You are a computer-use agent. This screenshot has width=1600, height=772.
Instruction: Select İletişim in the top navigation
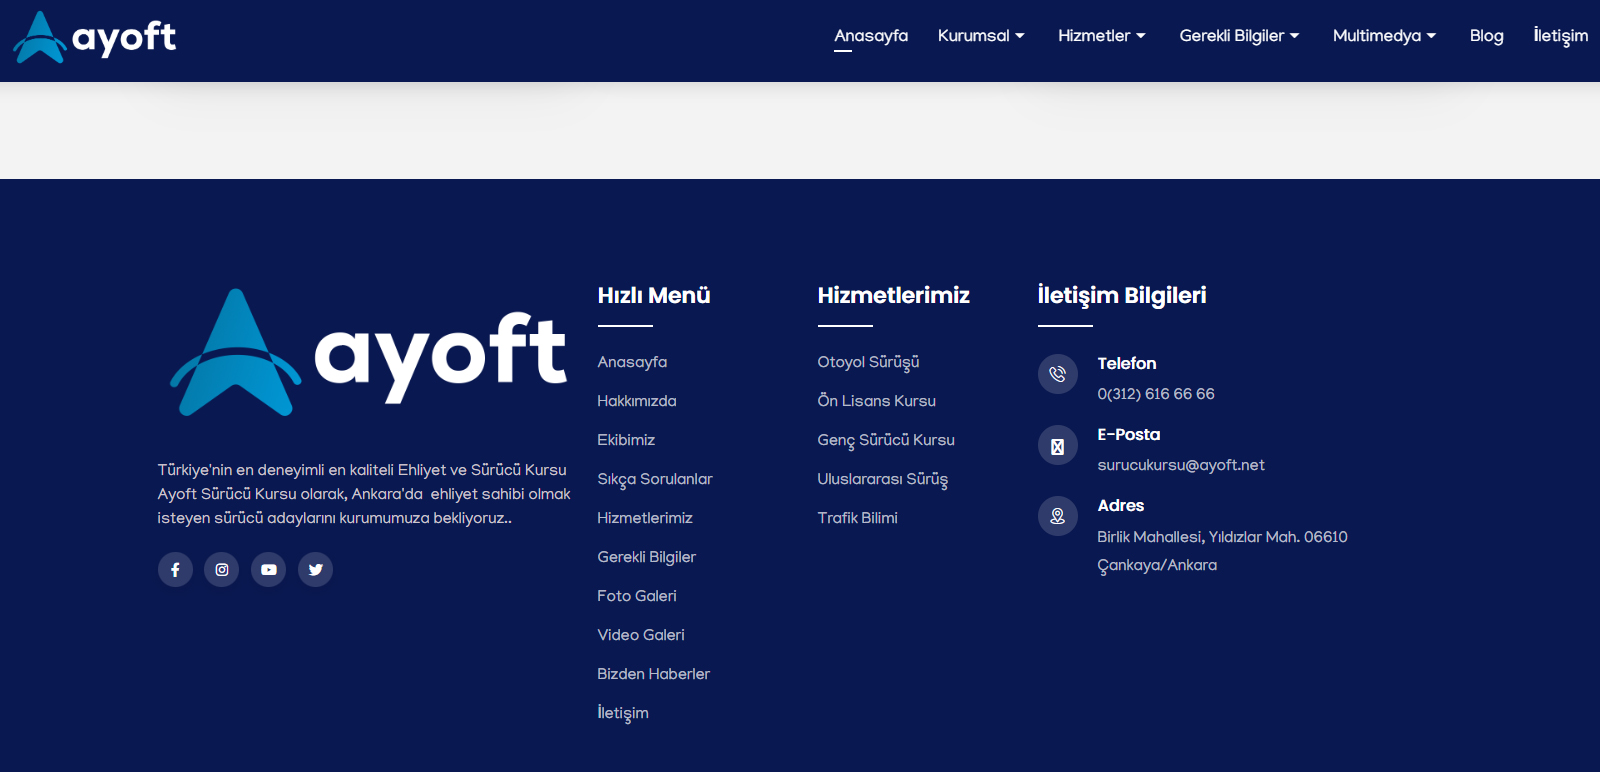(1560, 36)
